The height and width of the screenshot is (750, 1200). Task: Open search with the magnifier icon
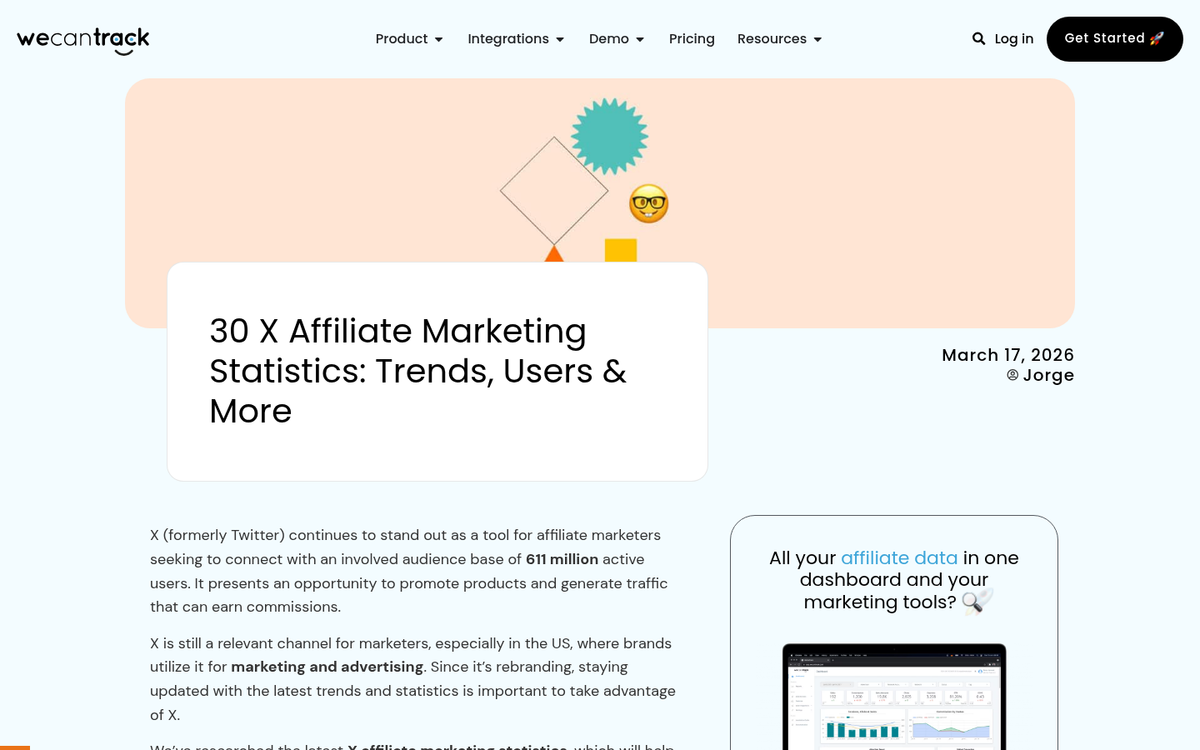[978, 39]
